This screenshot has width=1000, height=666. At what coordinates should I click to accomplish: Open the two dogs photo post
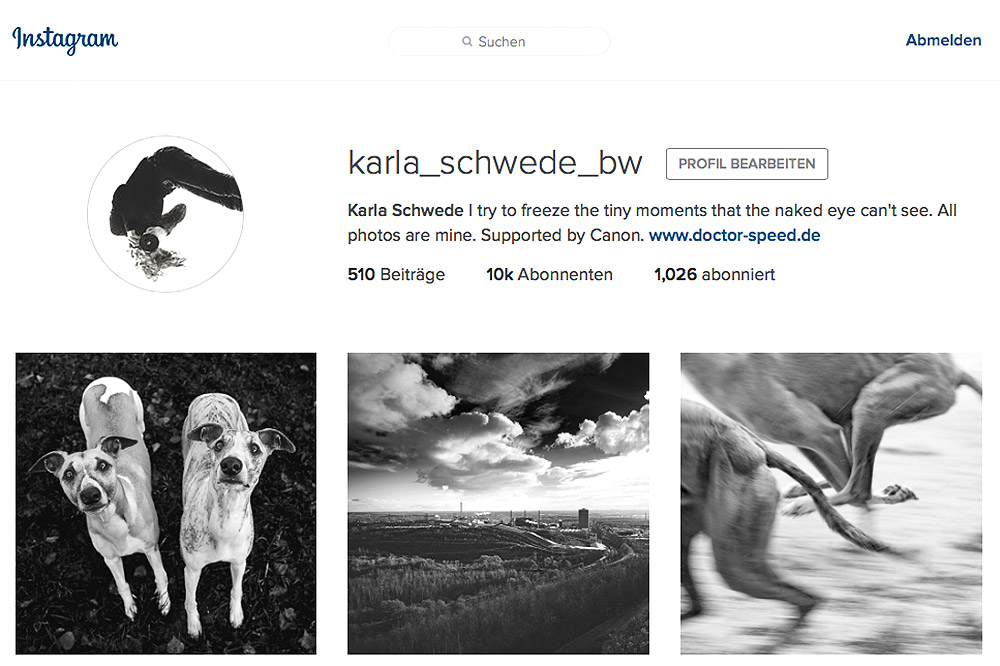[x=166, y=503]
